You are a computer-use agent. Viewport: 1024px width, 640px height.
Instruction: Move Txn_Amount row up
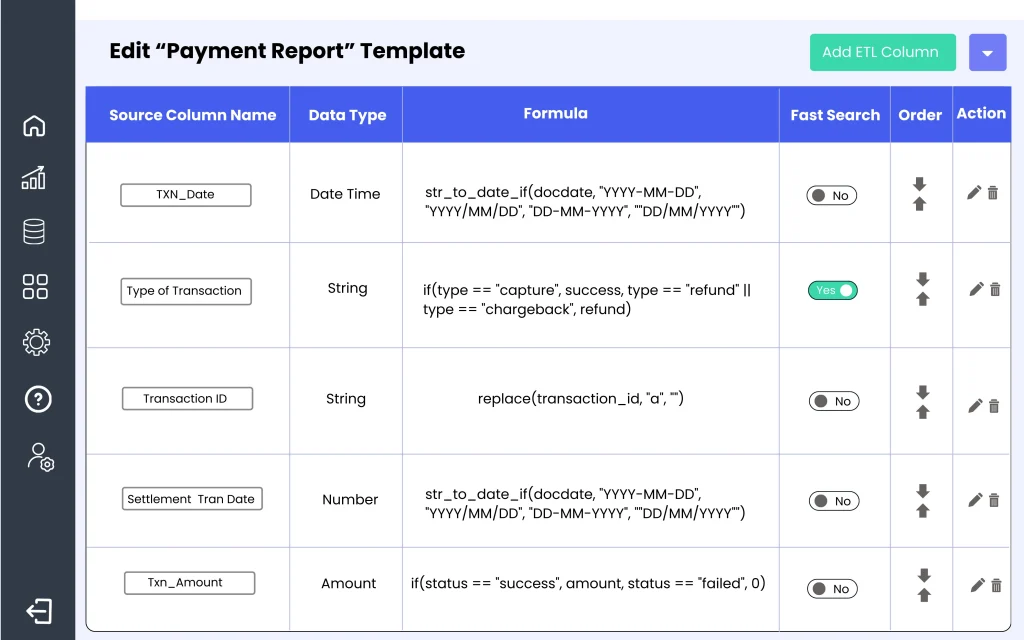[923, 595]
